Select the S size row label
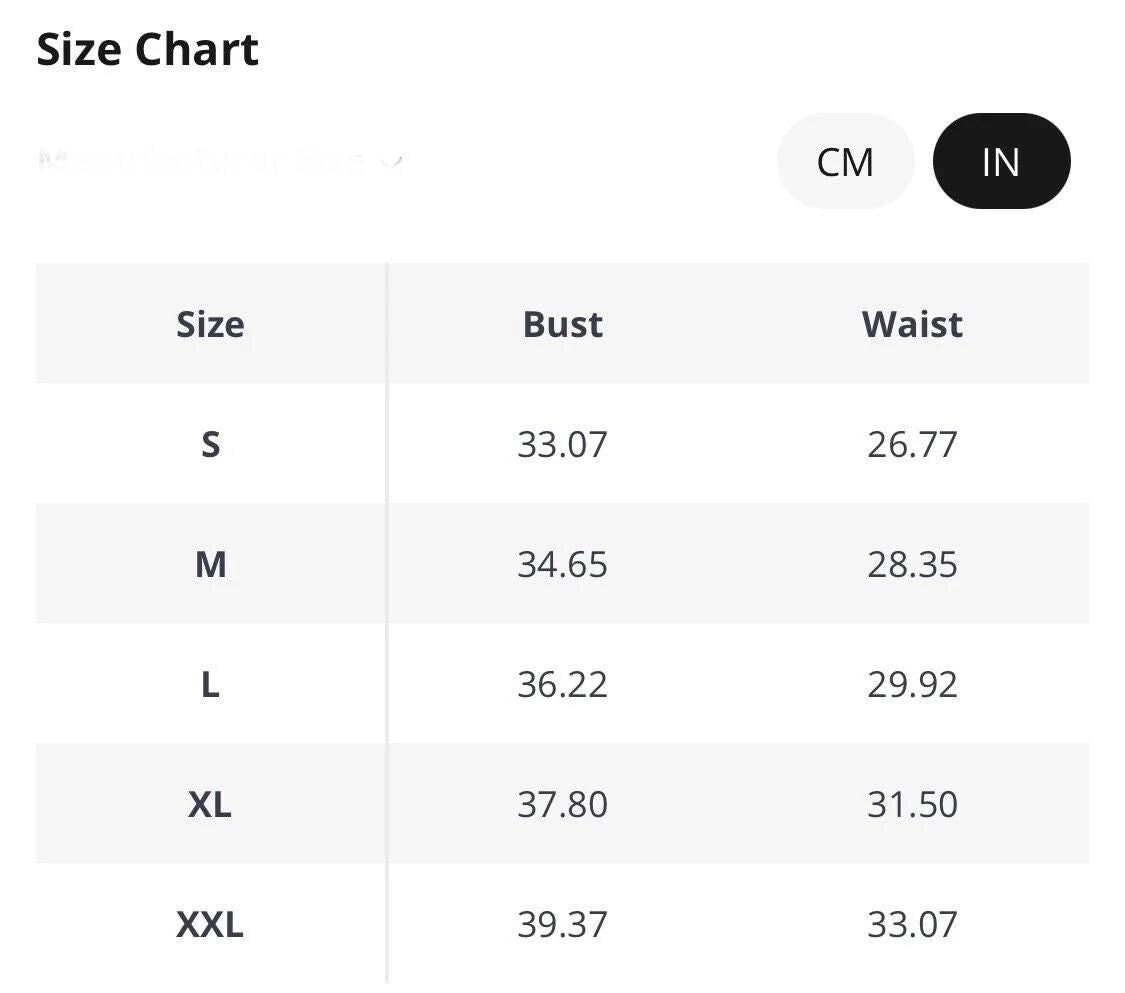 pos(210,445)
